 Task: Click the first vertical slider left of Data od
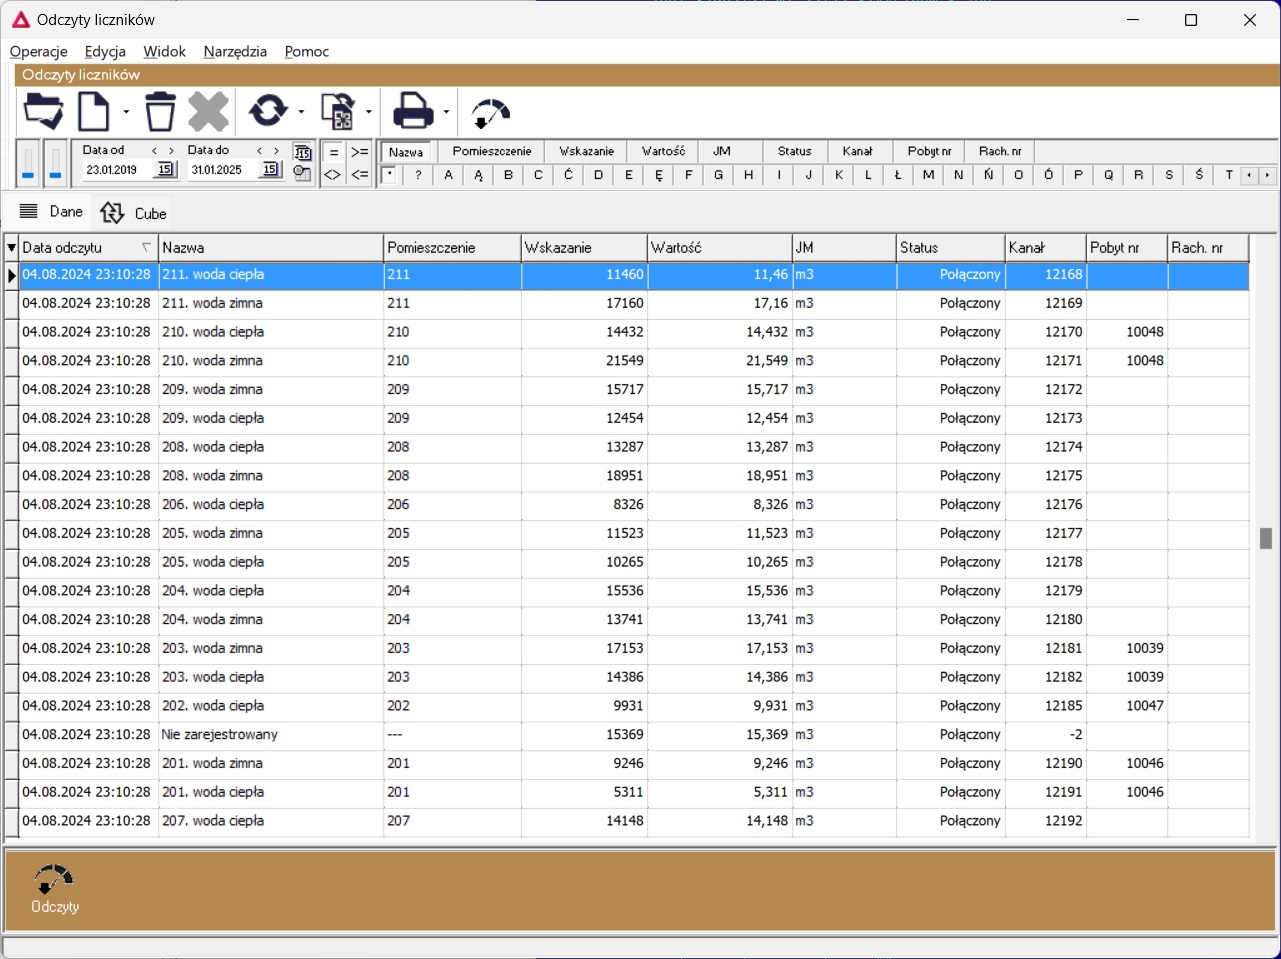[28, 164]
